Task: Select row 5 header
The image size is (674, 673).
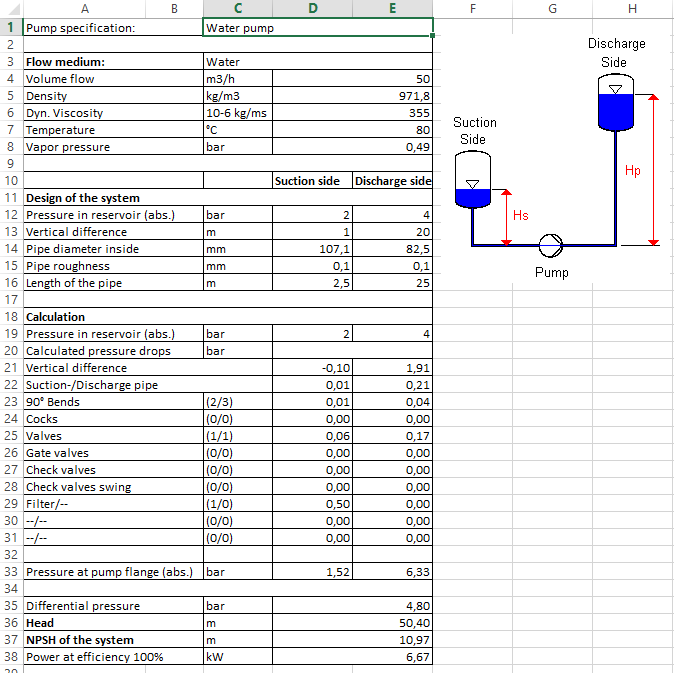Action: (11, 95)
